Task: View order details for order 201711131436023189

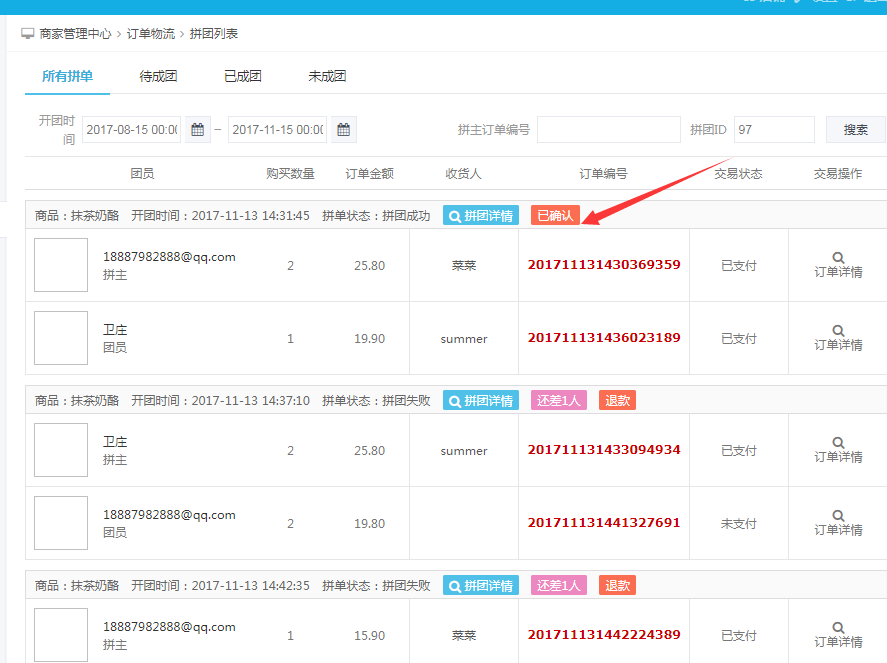Action: coord(837,337)
